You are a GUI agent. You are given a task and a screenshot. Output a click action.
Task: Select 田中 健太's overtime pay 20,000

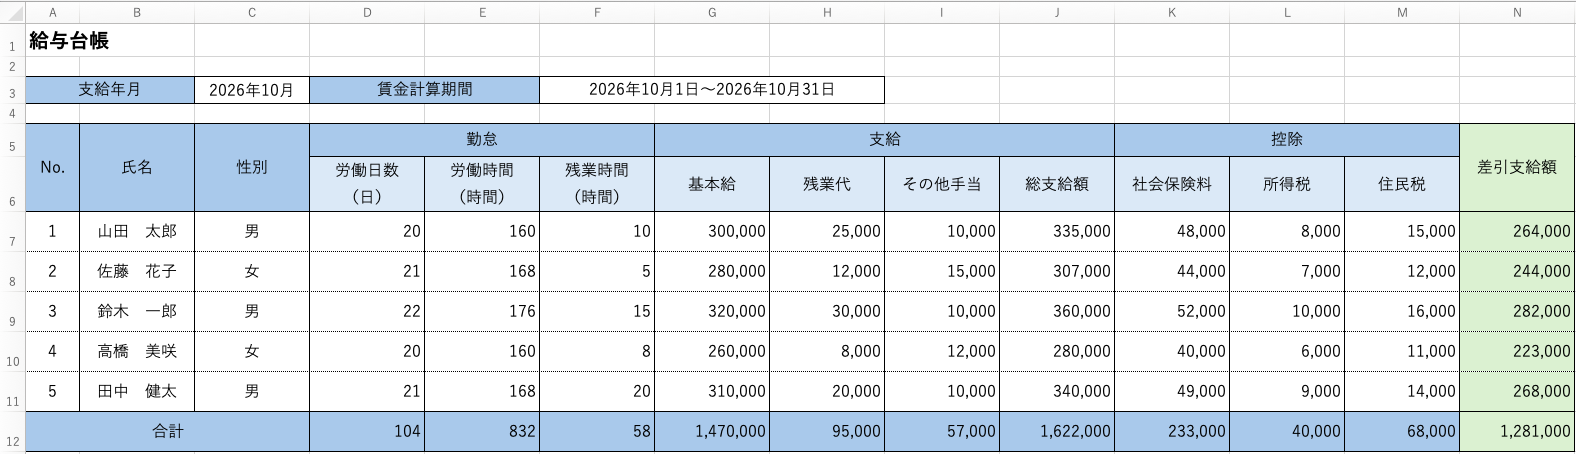click(827, 392)
